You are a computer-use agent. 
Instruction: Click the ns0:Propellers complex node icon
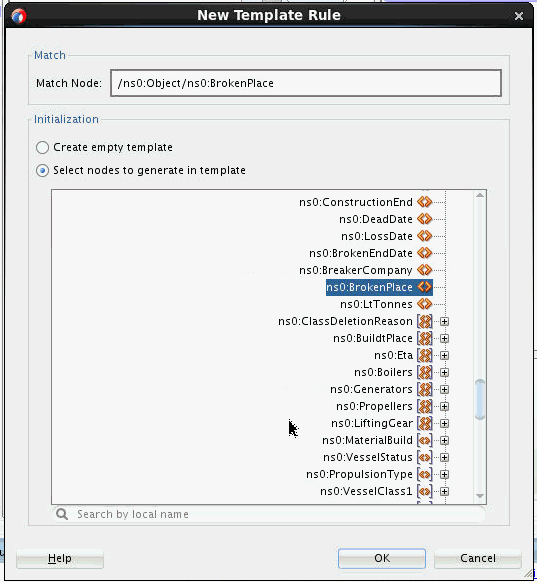coord(425,406)
